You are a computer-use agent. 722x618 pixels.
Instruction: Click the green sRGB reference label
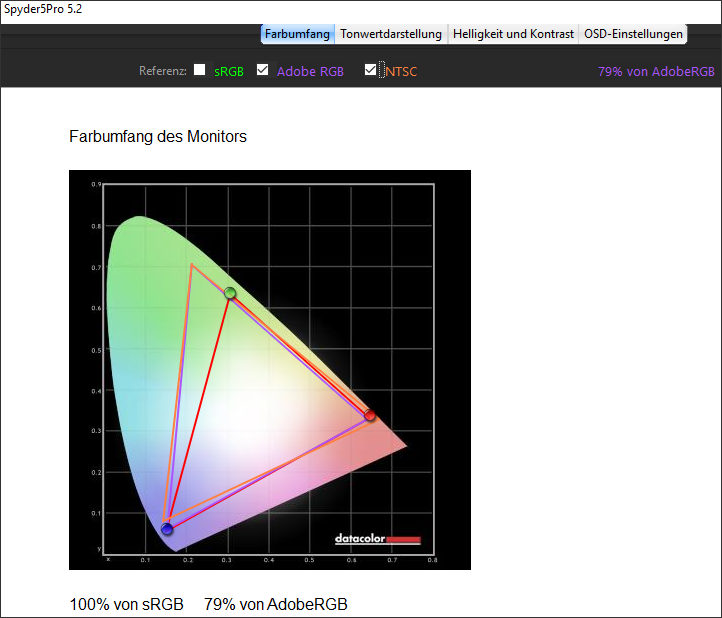(229, 72)
